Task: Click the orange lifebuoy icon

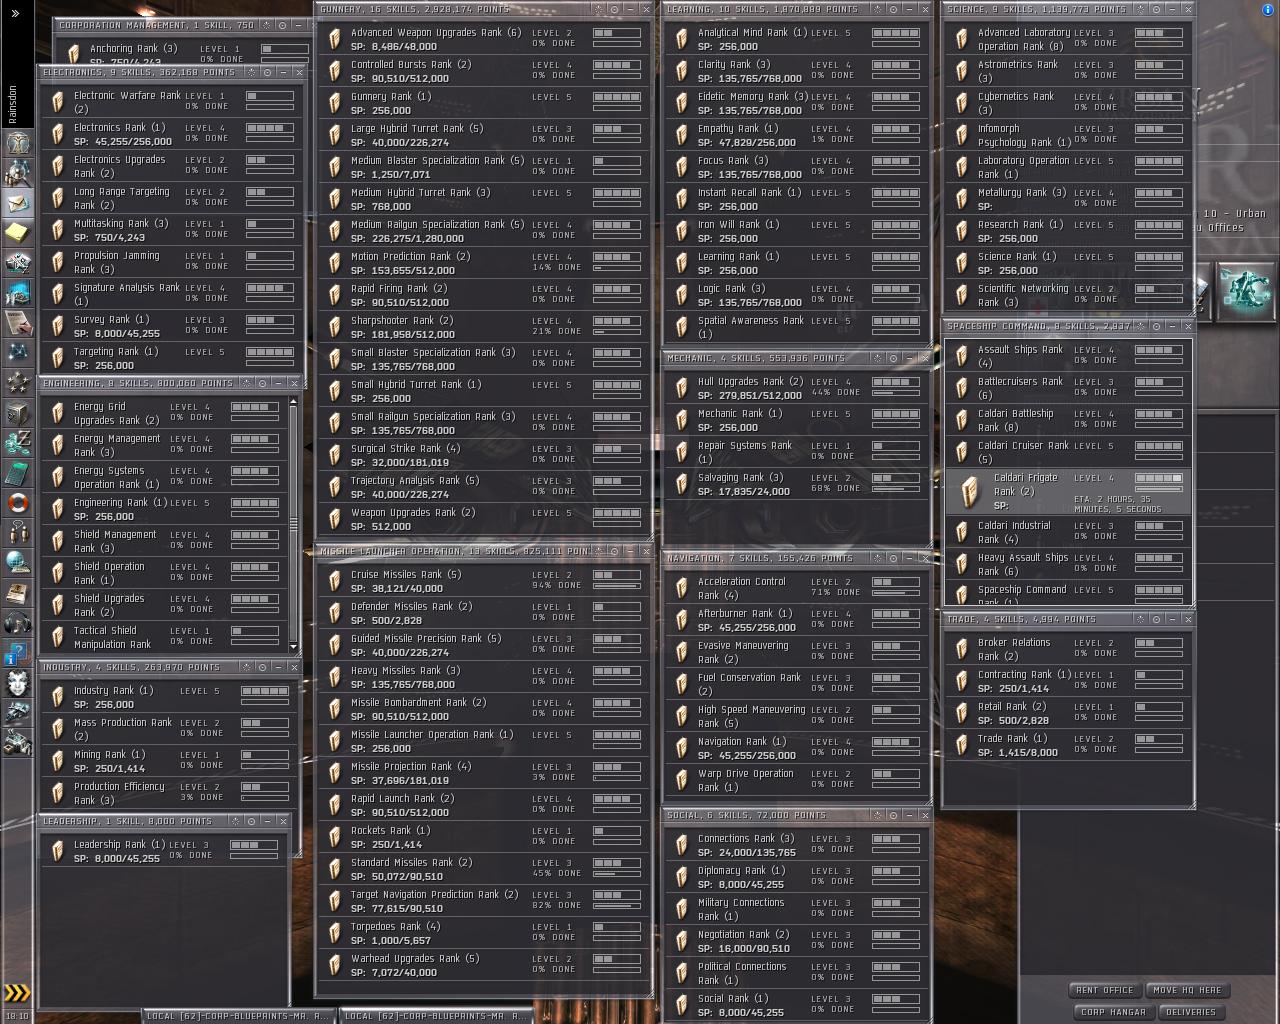Action: [18, 503]
